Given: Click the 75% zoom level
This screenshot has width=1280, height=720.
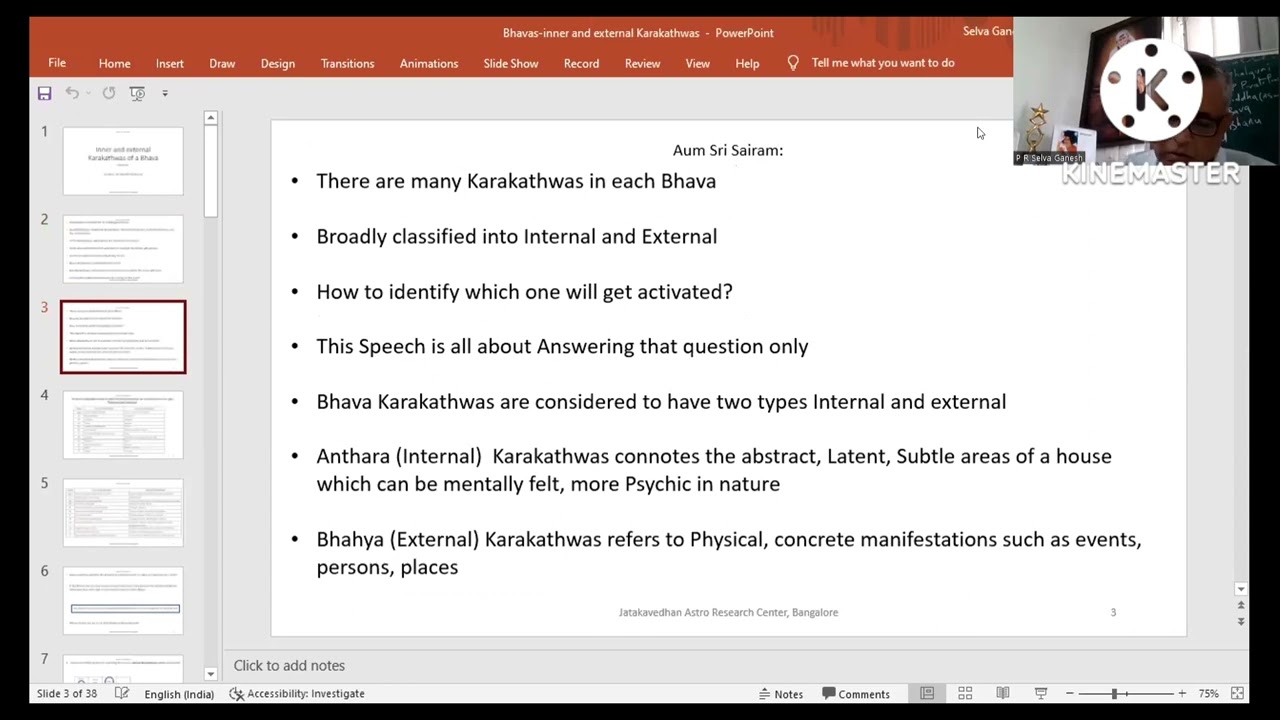Looking at the screenshot, I should point(1208,693).
